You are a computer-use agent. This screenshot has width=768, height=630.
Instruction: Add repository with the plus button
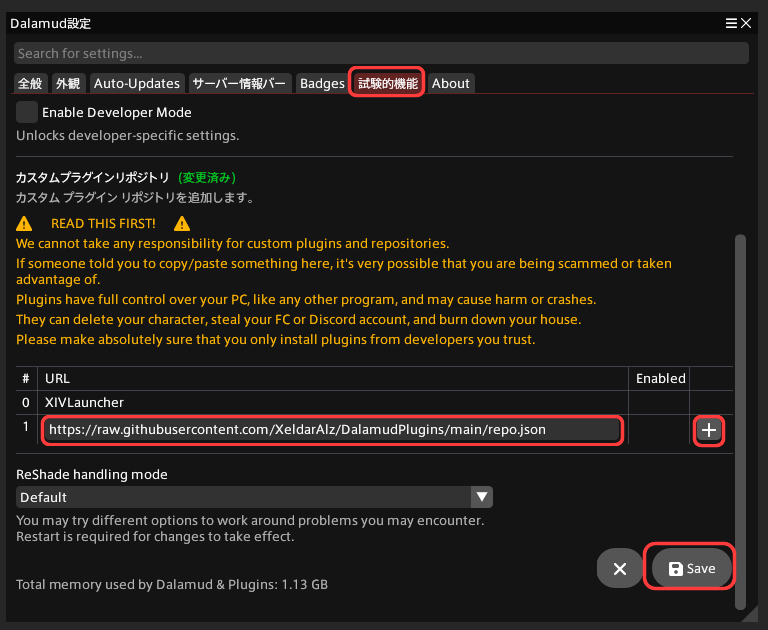[x=709, y=430]
